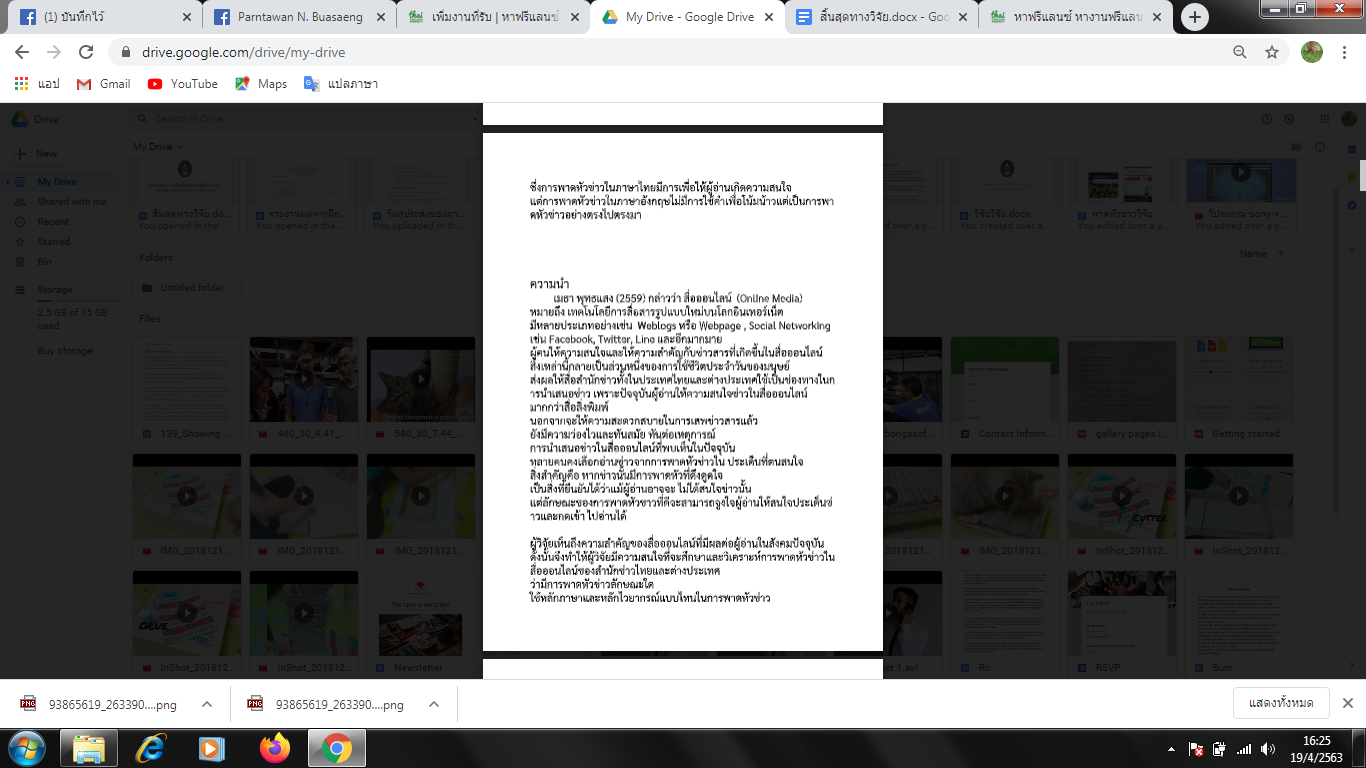Click Chrome's forward navigation arrow
The image size is (1366, 768).
(54, 52)
